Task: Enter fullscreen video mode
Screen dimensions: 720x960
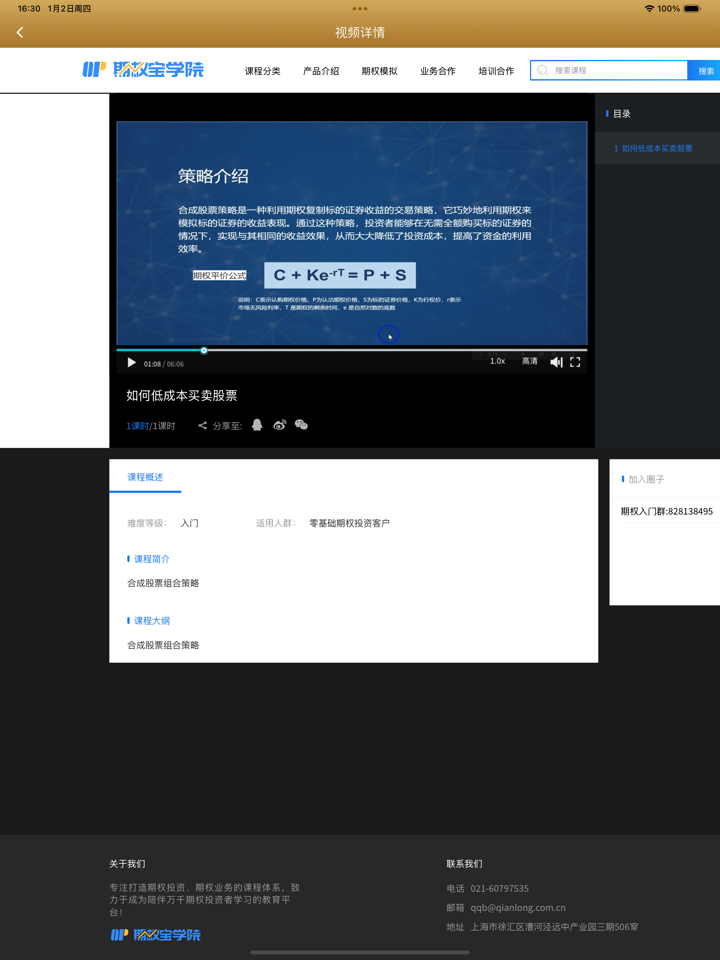Action: (575, 362)
